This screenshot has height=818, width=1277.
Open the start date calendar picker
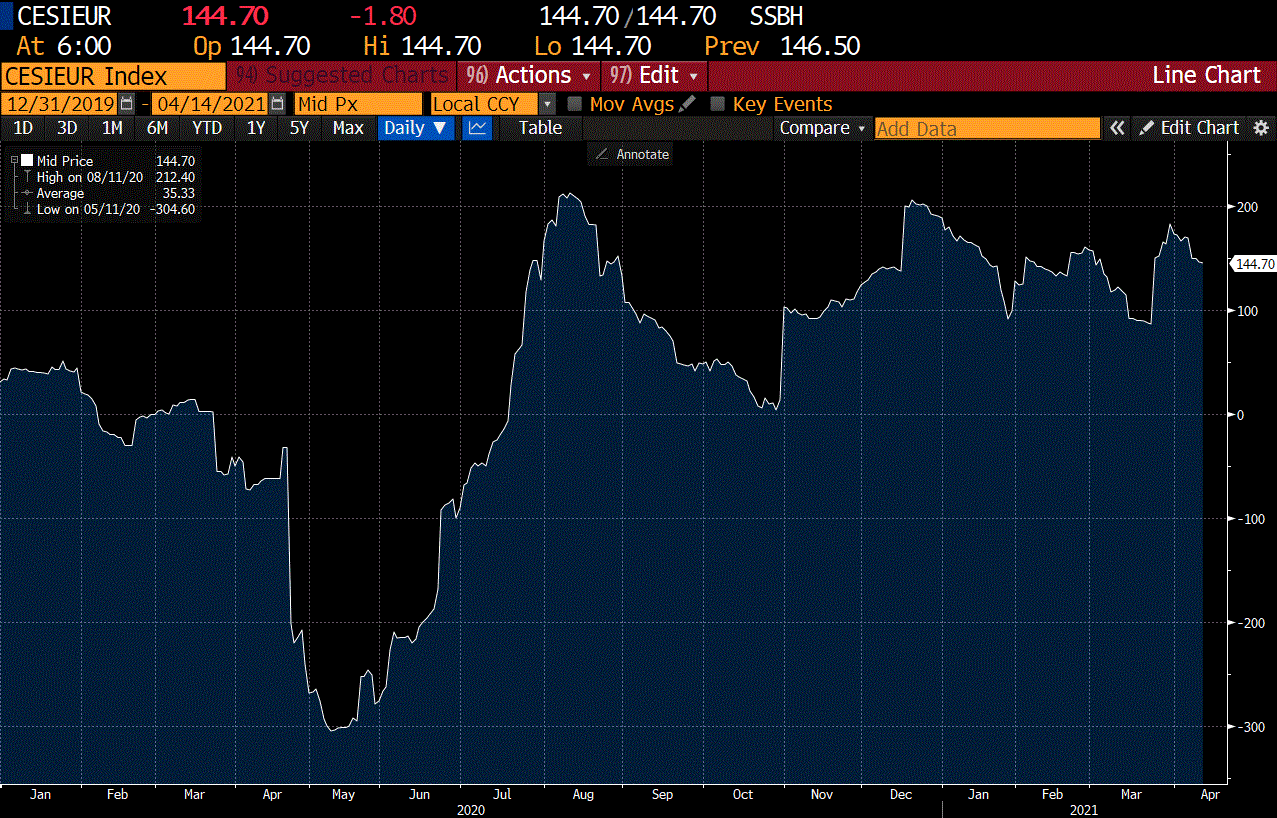pos(126,104)
